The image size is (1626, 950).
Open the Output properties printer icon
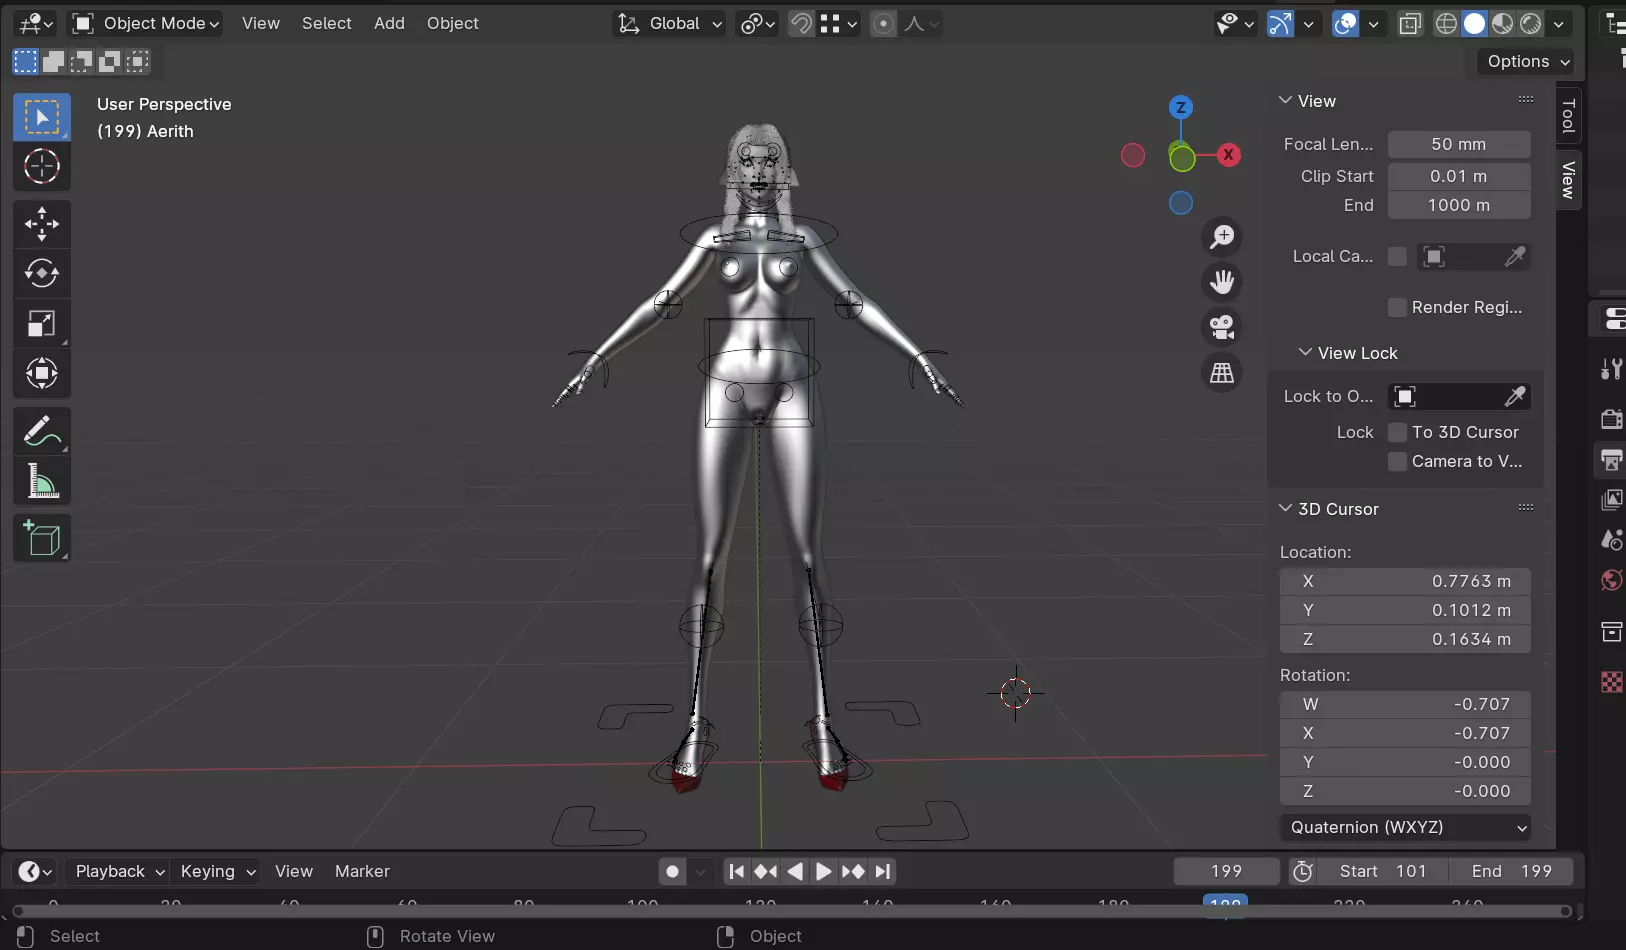tap(1611, 459)
